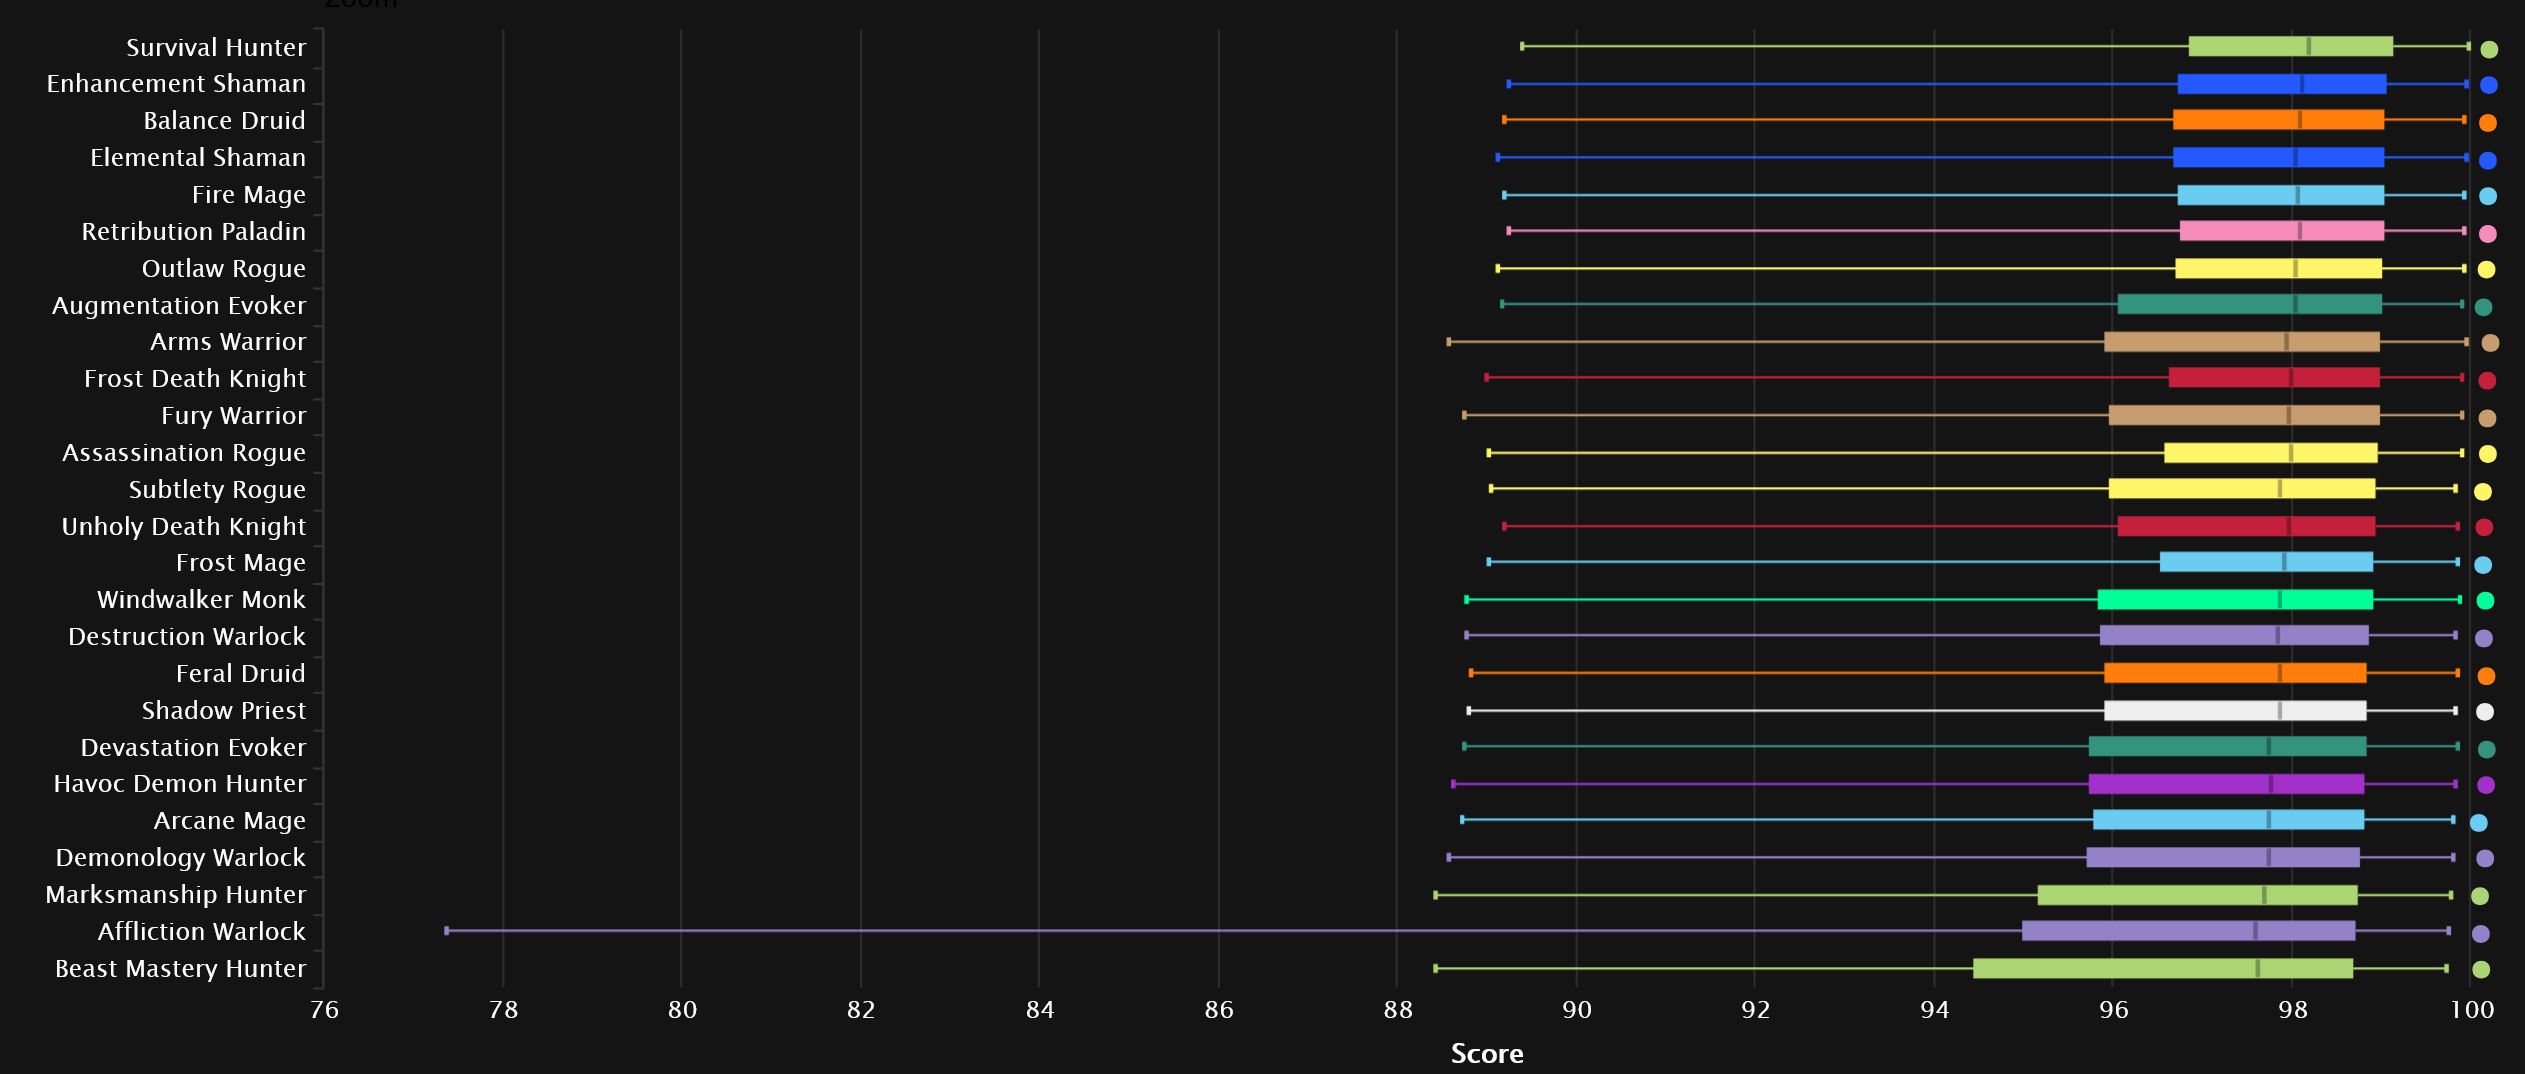The height and width of the screenshot is (1074, 2525).
Task: Click the Windwalker Monk bright green box
Action: coord(2235,599)
